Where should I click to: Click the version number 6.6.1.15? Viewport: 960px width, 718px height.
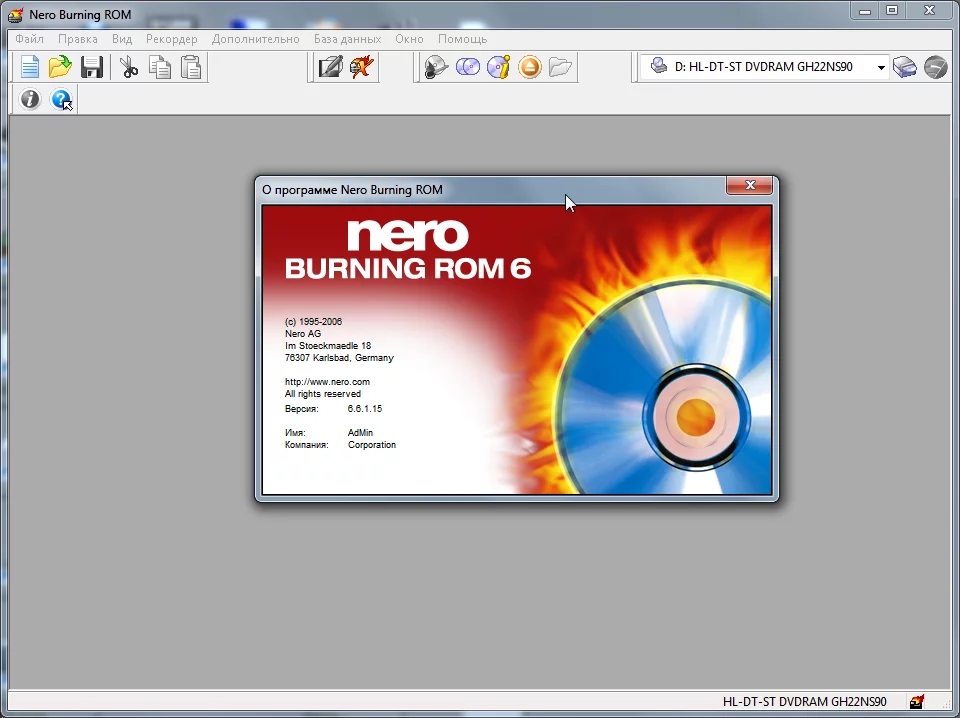click(x=364, y=408)
